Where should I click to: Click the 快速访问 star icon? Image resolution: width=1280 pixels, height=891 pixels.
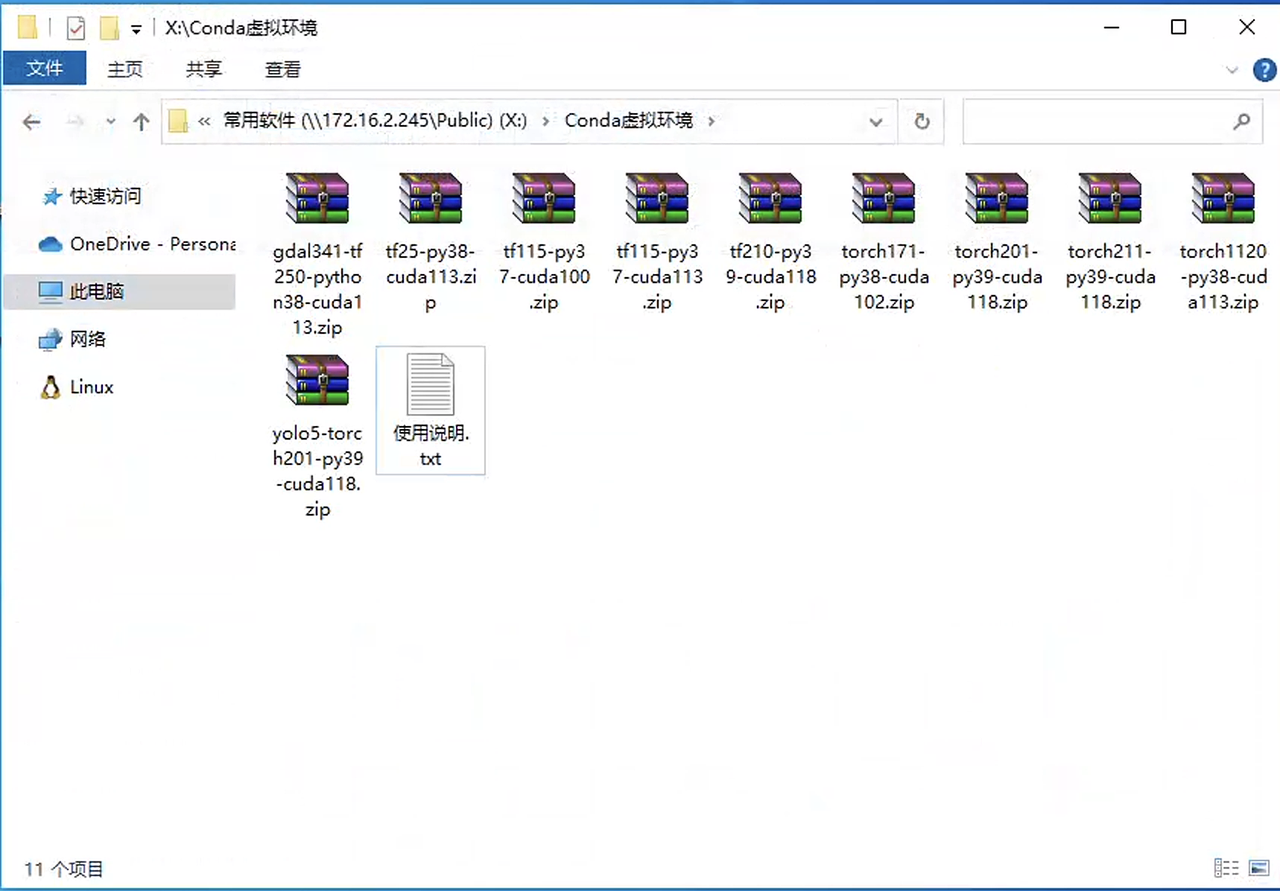tap(51, 197)
